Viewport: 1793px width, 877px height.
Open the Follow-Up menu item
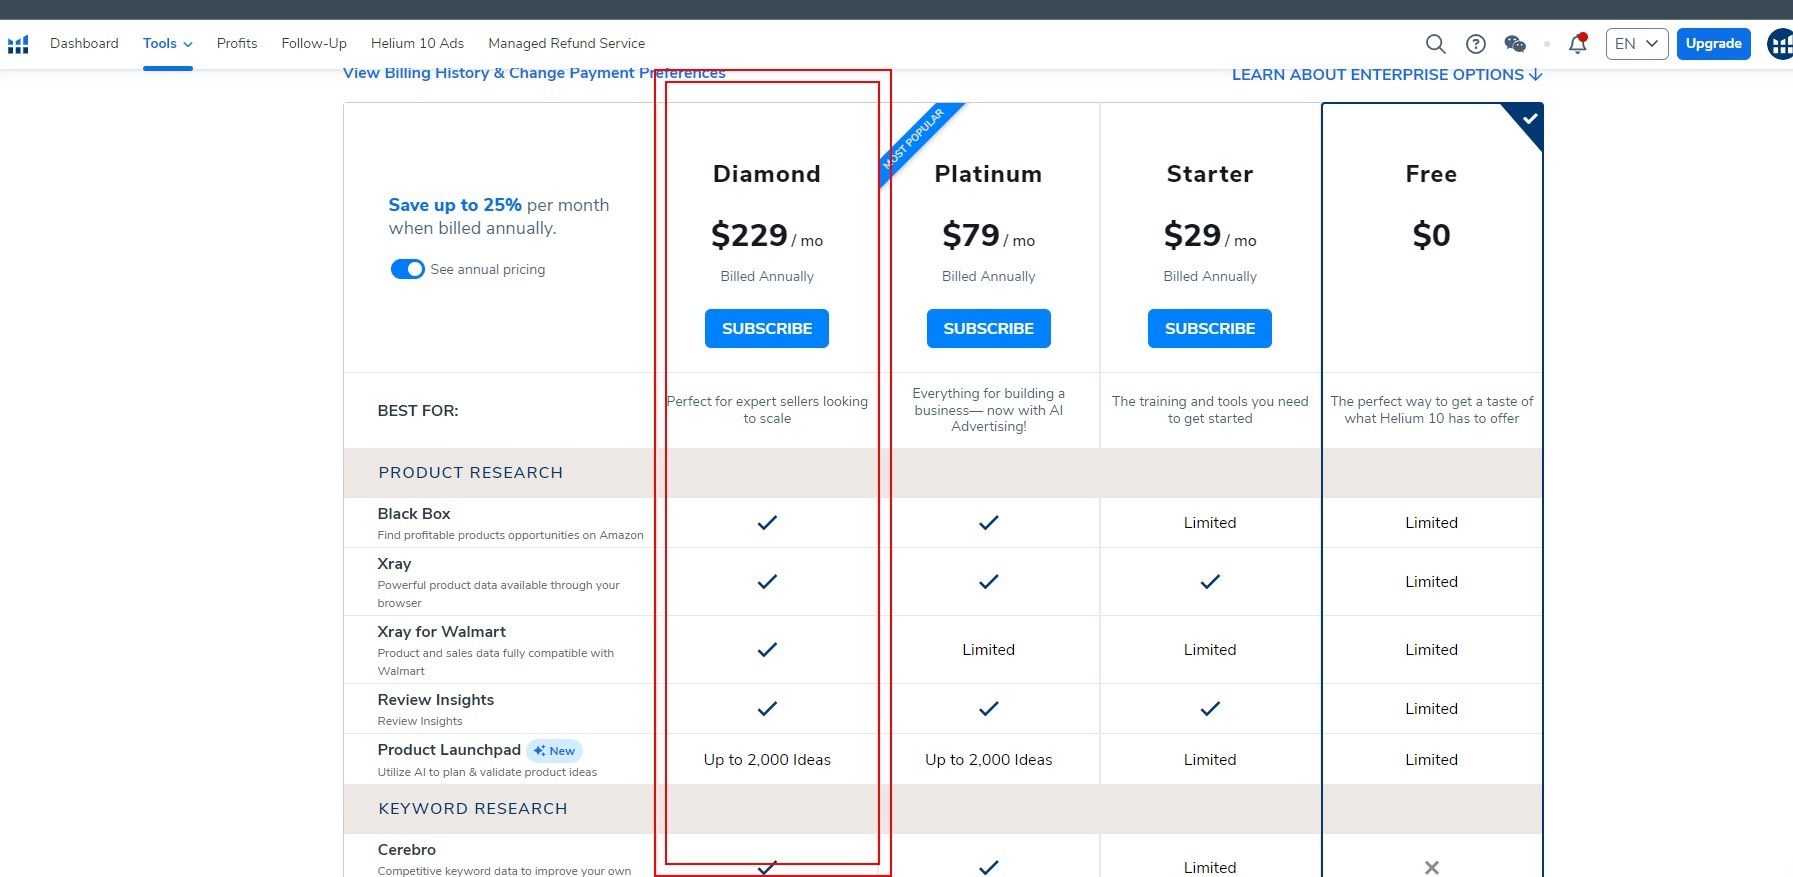pos(314,44)
